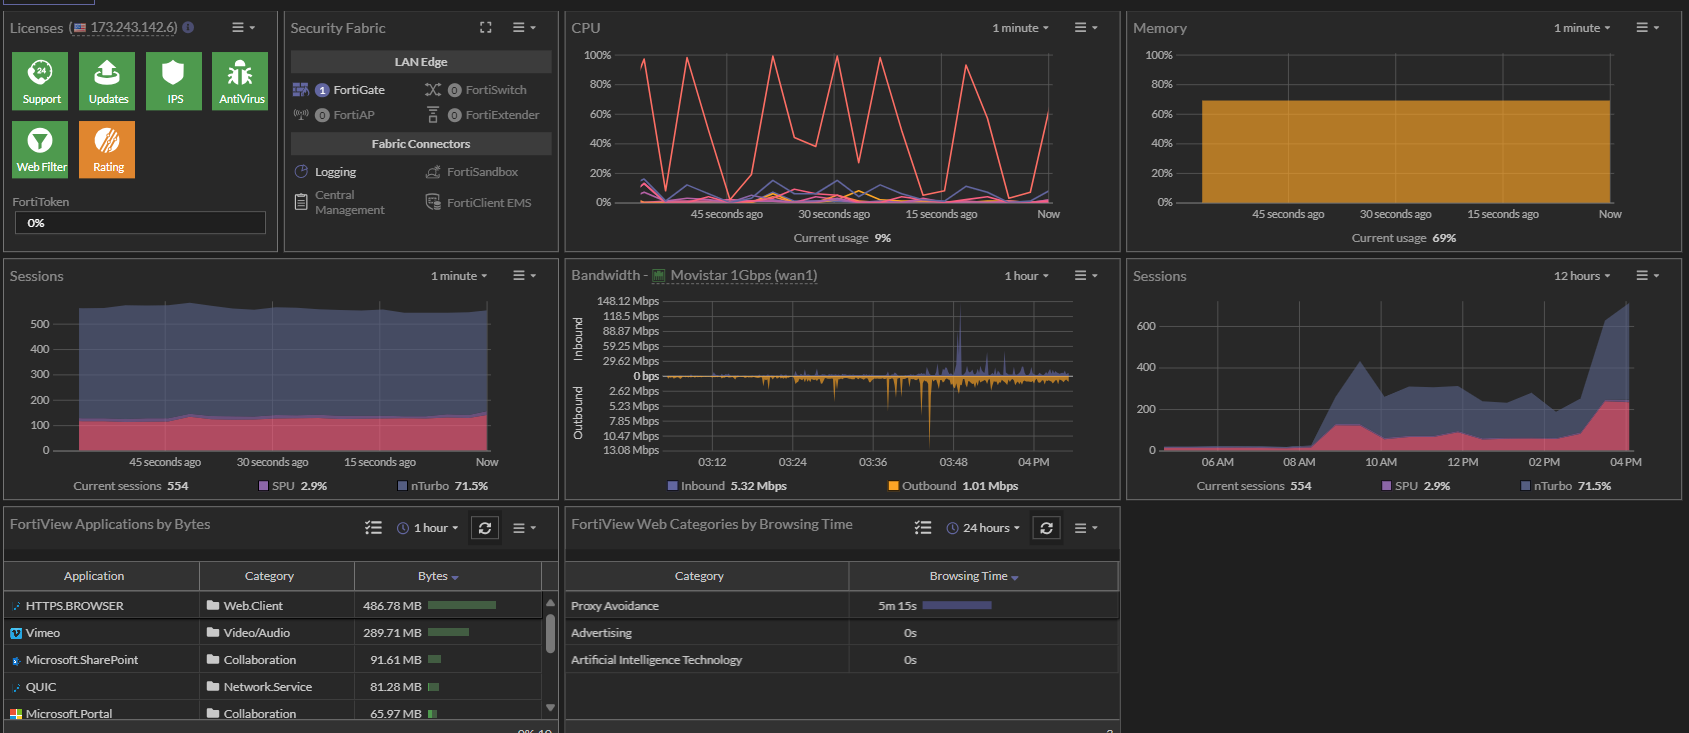Click the SPU legend swatch in 1-minute Sessions

263,486
